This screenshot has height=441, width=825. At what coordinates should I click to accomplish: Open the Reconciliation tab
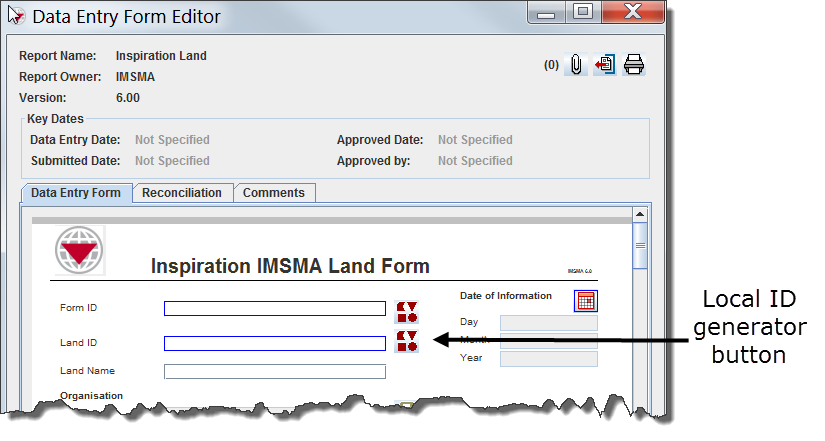(x=182, y=193)
